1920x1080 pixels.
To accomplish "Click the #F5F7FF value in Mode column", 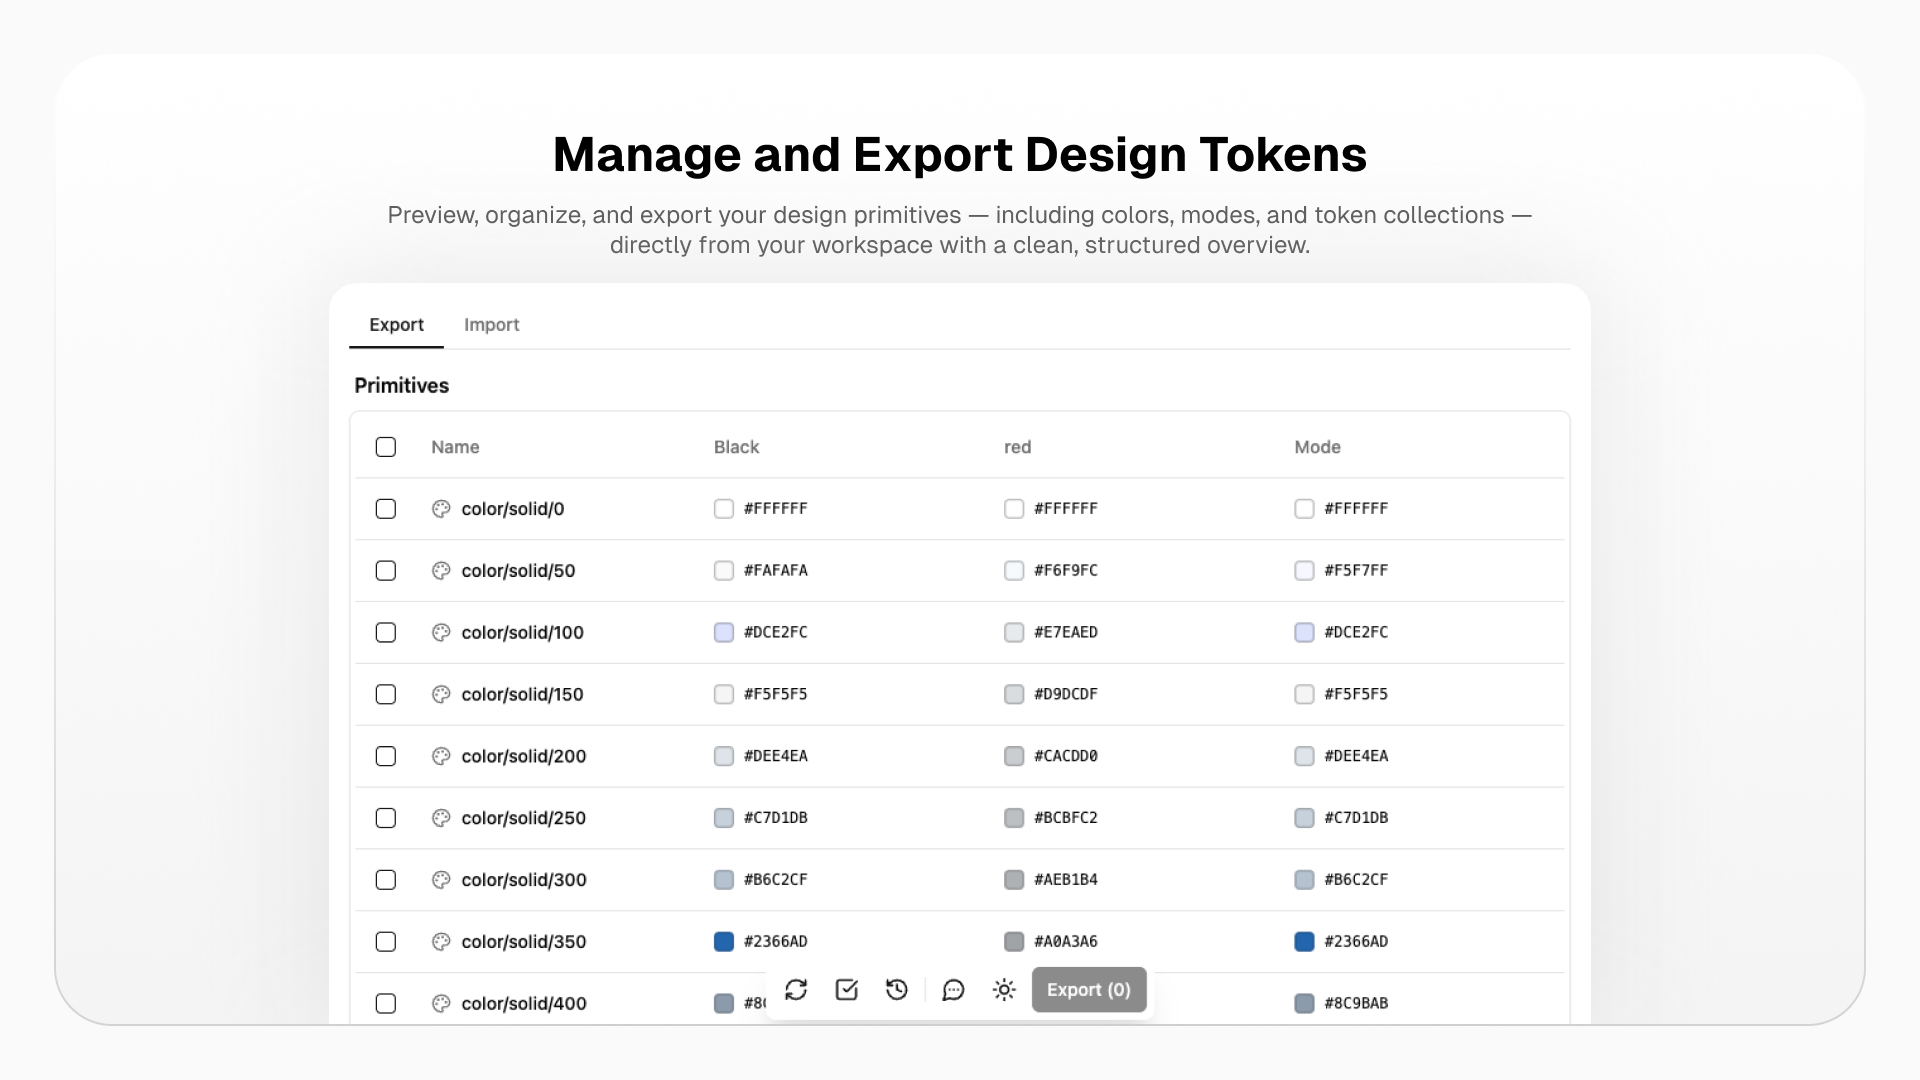I will point(1356,571).
